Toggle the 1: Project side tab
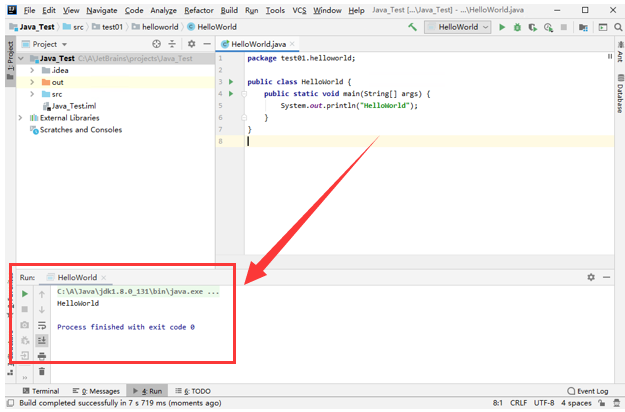The height and width of the screenshot is (412, 625). click(x=10, y=61)
